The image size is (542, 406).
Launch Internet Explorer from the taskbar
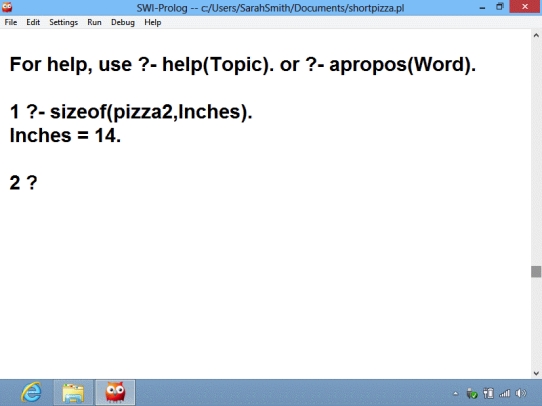(x=31, y=393)
